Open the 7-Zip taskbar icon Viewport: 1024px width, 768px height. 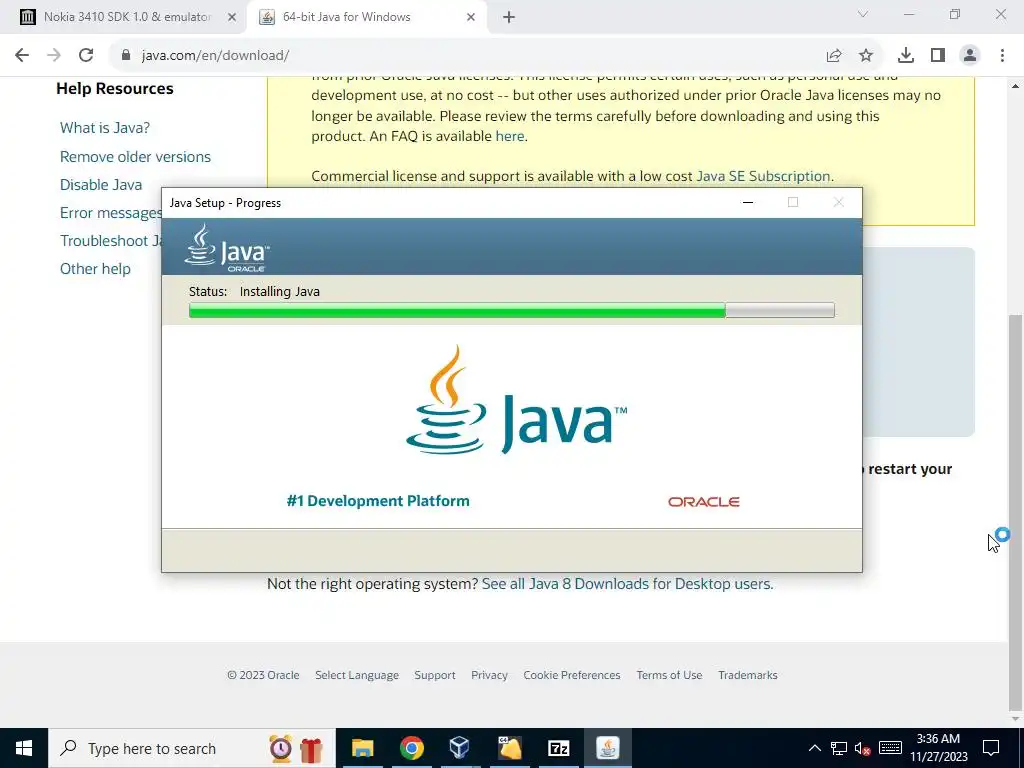pyautogui.click(x=558, y=748)
